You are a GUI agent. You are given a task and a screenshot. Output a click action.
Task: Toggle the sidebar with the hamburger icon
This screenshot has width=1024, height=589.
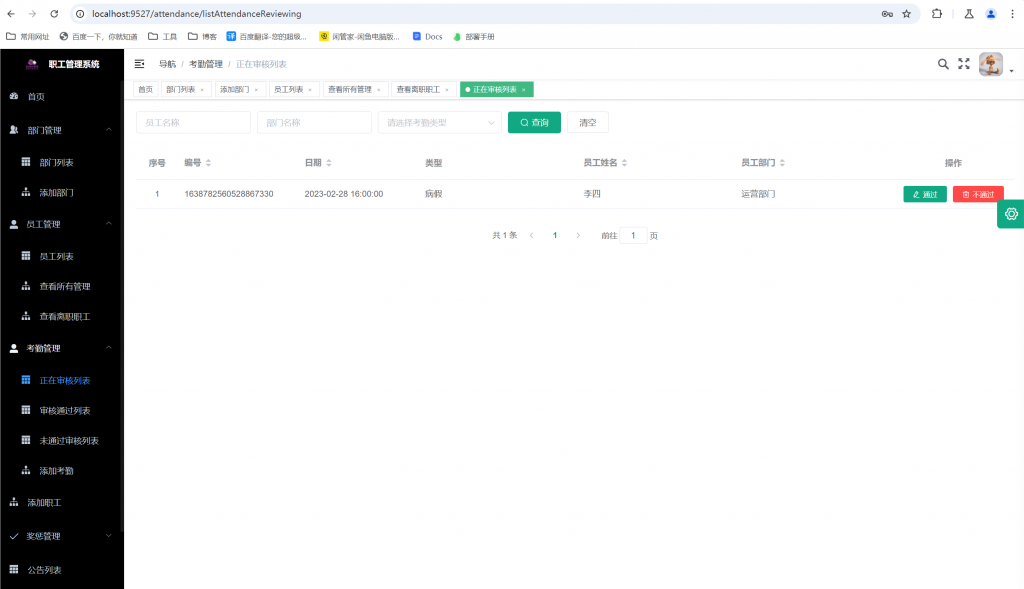point(138,63)
